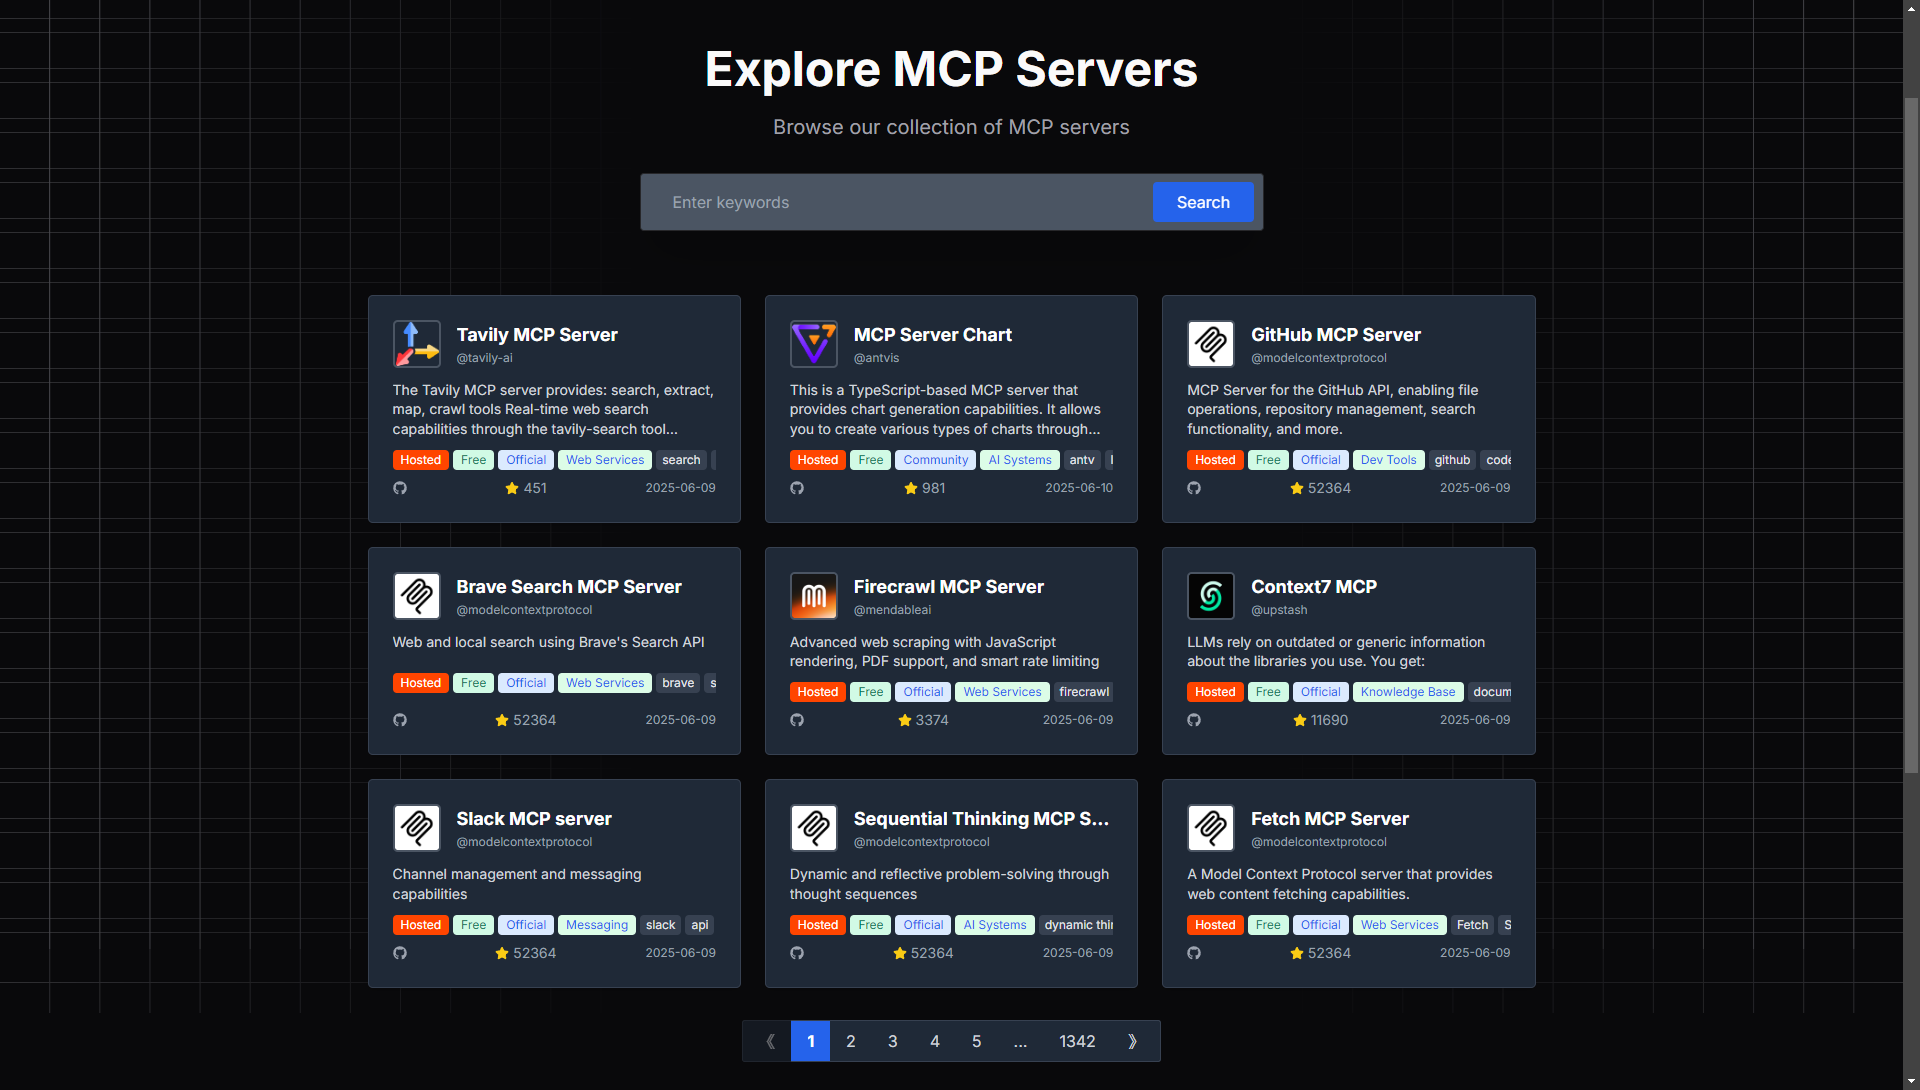Jump to last page 1342
1920x1090 pixels.
[1077, 1041]
